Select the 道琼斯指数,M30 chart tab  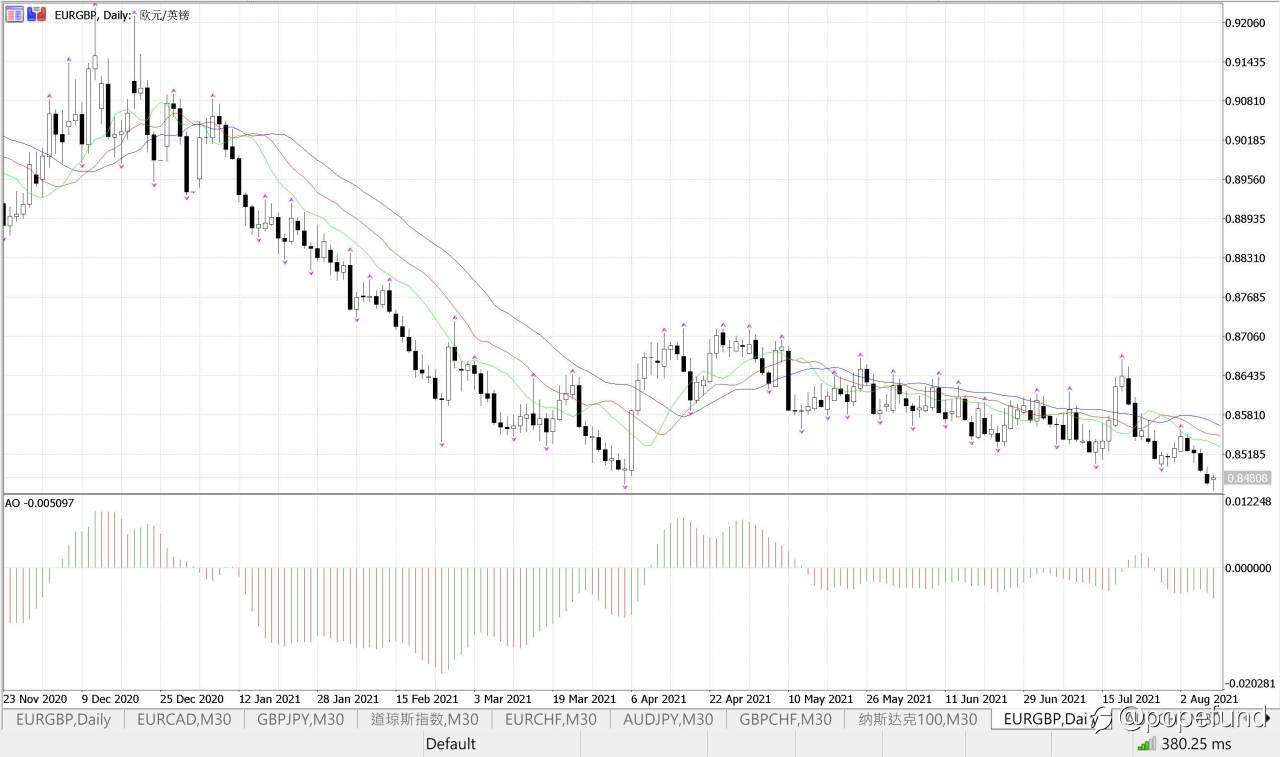[x=424, y=719]
